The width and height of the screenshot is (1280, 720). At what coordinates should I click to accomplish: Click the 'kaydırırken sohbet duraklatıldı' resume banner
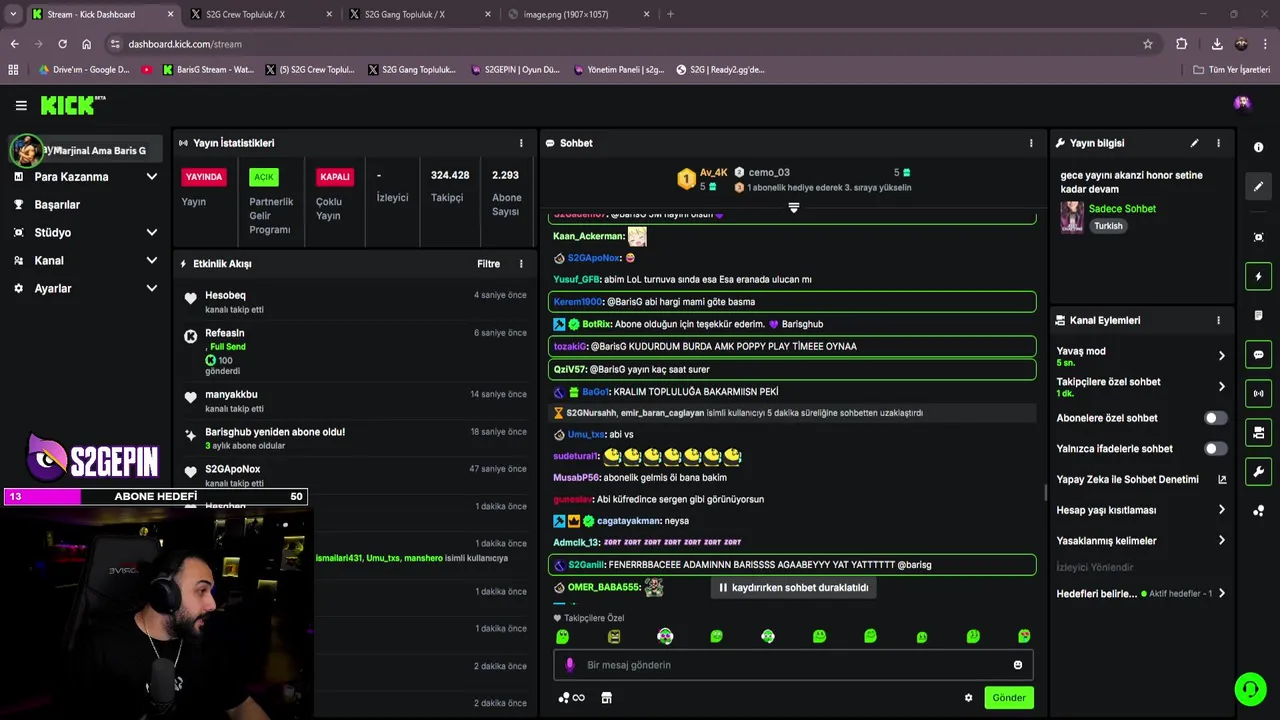(x=794, y=588)
